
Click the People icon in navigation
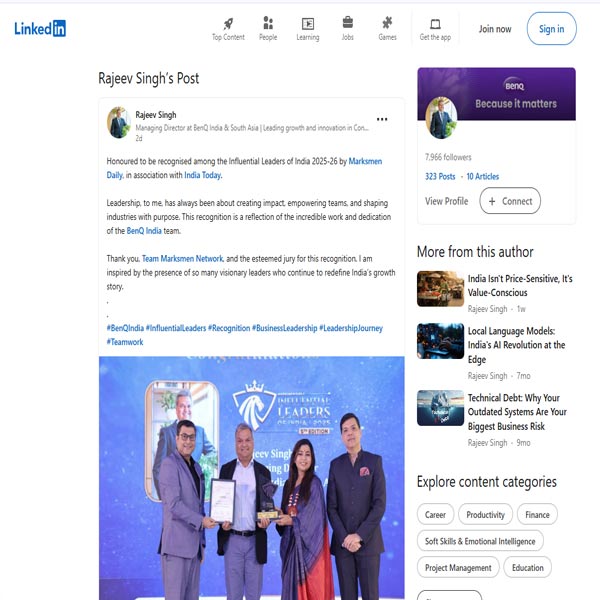coord(268,23)
